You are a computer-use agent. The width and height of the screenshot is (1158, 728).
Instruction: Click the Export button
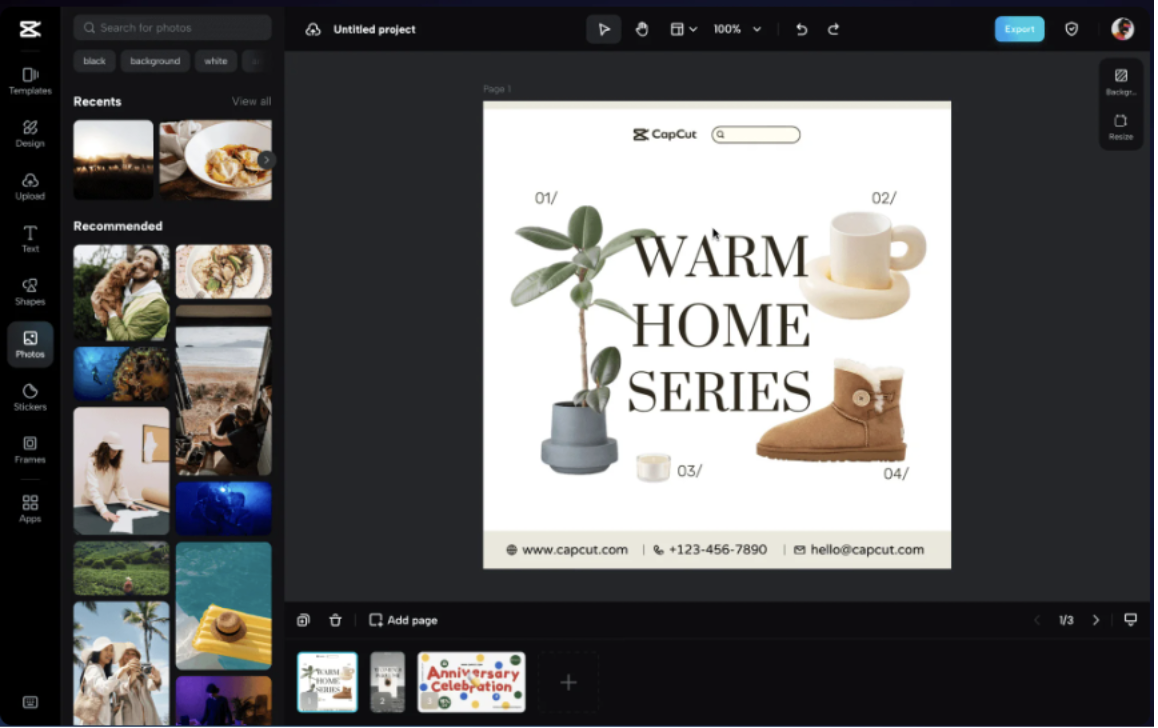[1019, 29]
